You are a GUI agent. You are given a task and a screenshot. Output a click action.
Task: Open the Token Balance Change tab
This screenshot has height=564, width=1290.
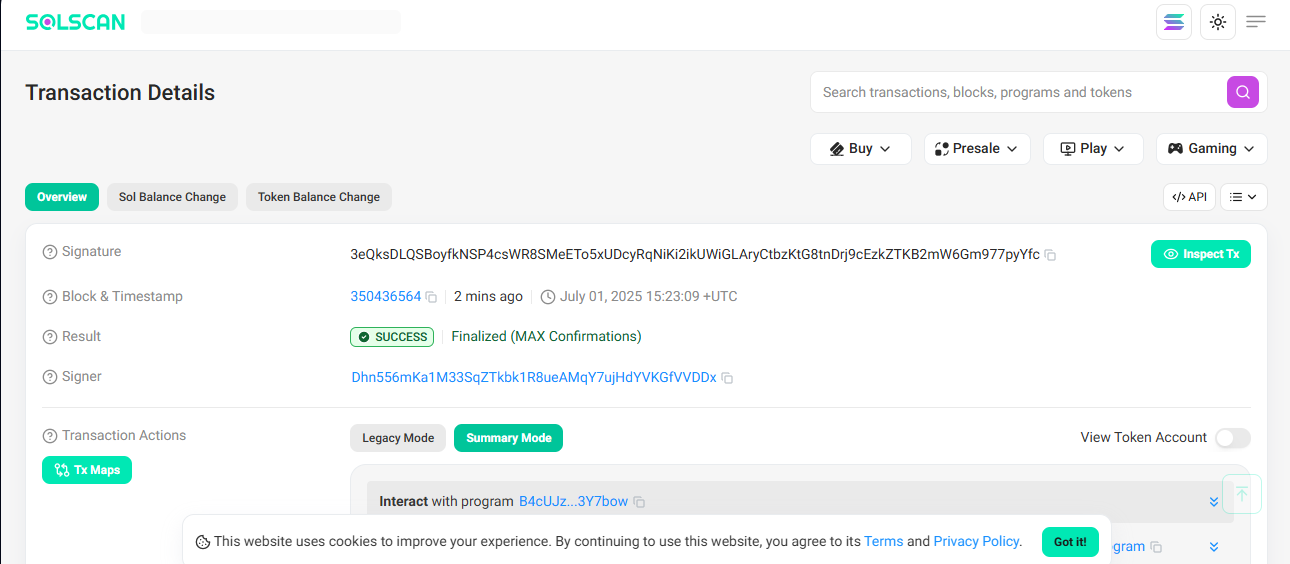click(318, 197)
